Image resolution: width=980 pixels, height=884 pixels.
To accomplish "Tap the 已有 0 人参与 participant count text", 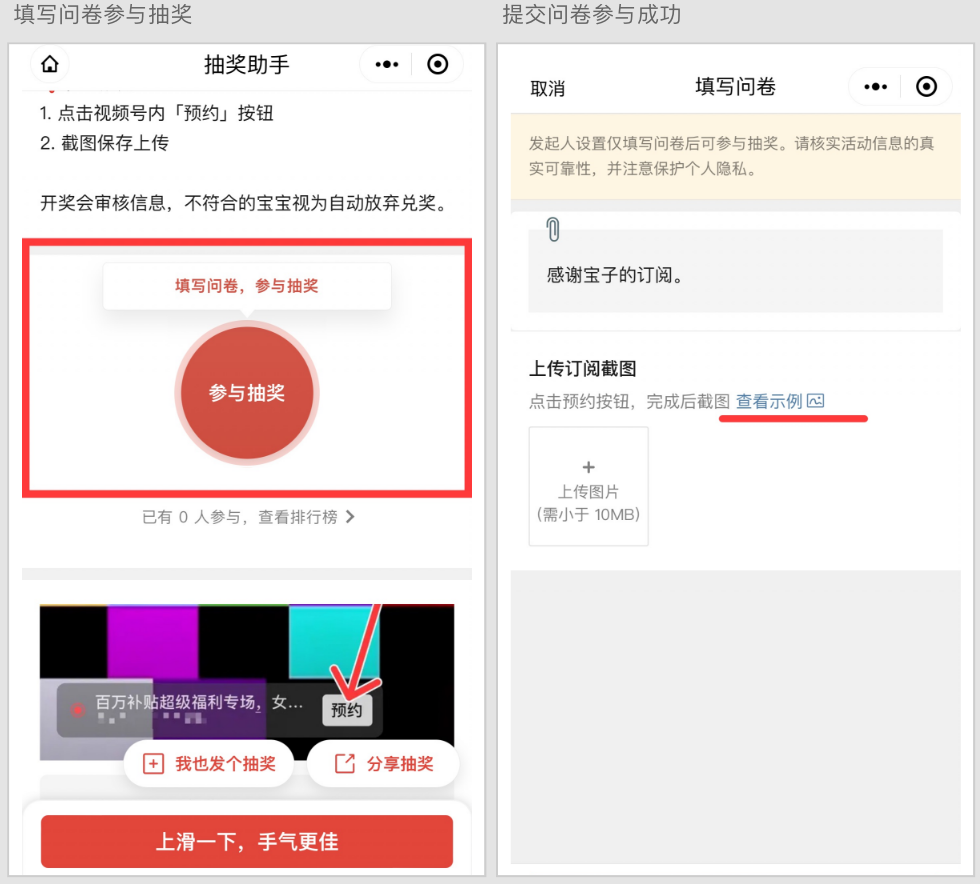I will point(197,517).
